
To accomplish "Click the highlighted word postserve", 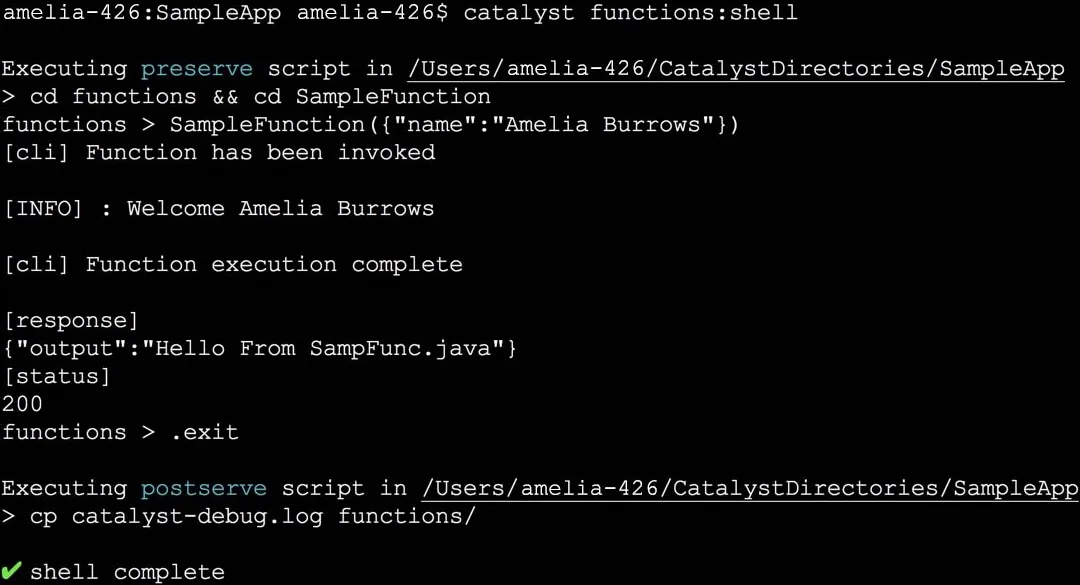I will (x=204, y=489).
